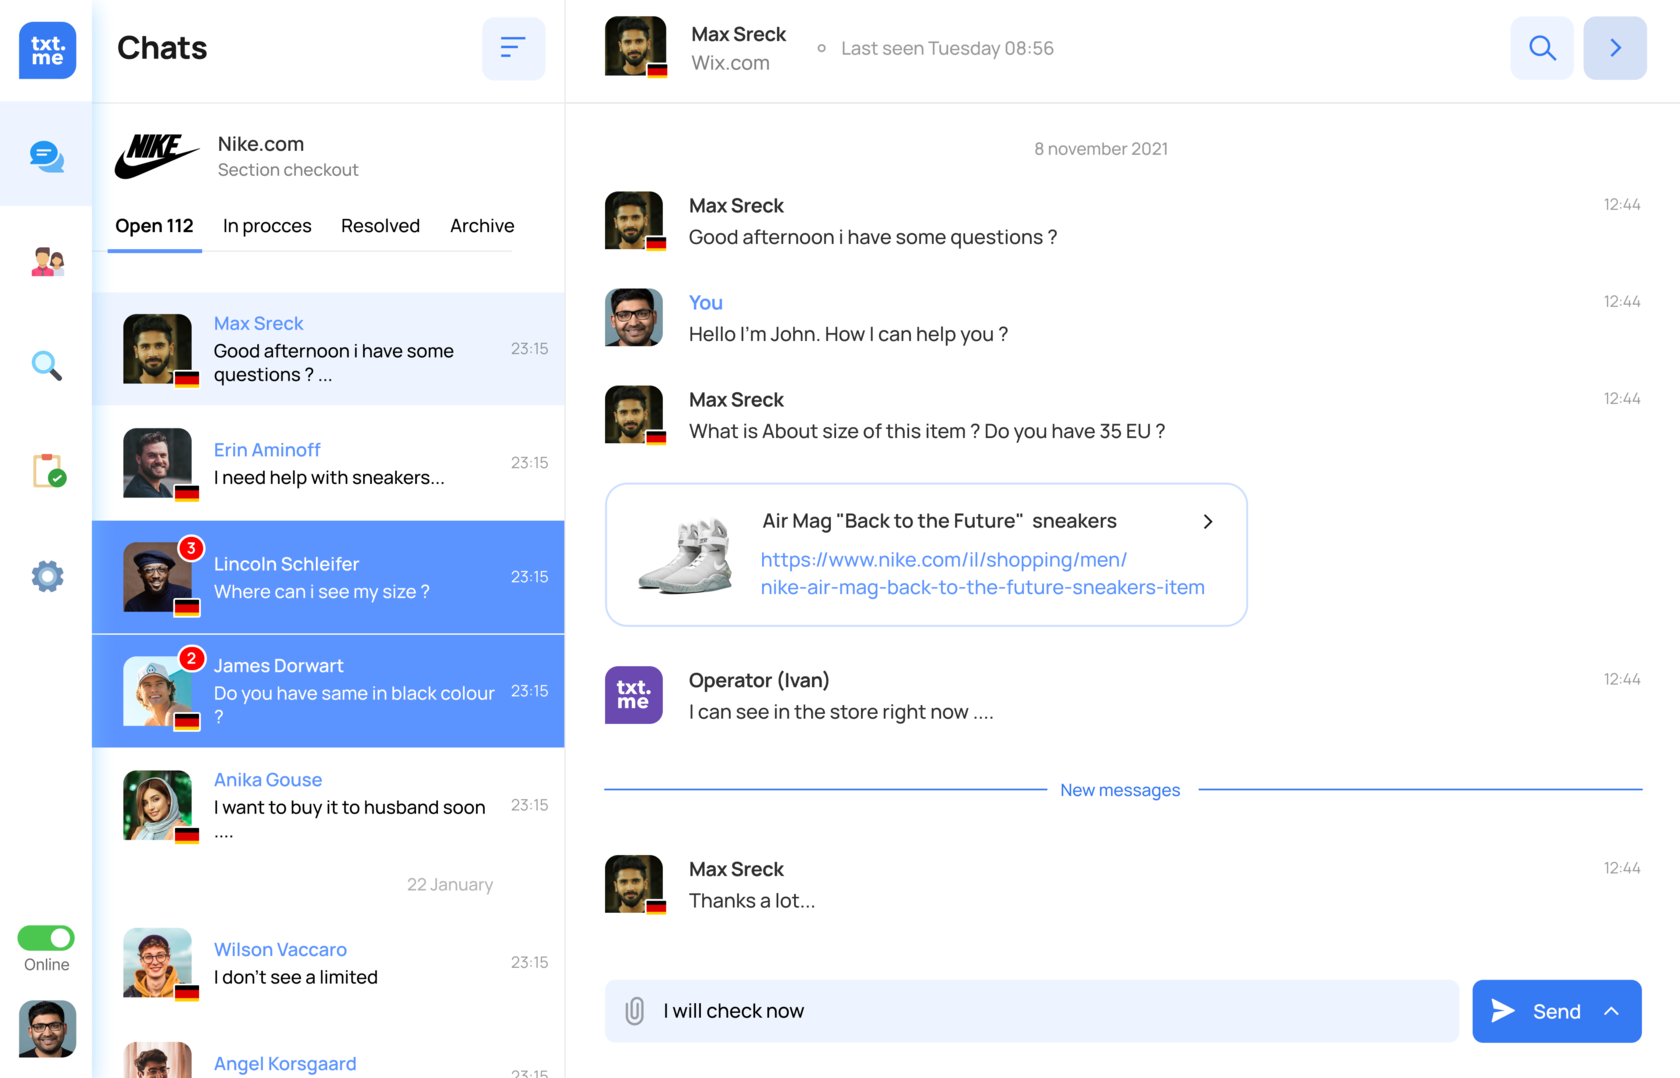Expand the Send options arrow
1680x1078 pixels.
click(x=1611, y=1011)
